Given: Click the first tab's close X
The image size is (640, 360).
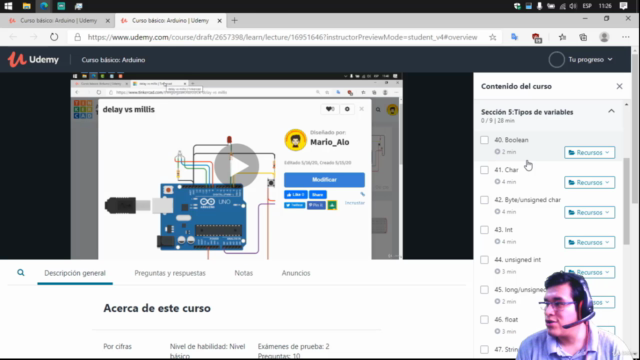Looking at the screenshot, I should click(x=108, y=21).
